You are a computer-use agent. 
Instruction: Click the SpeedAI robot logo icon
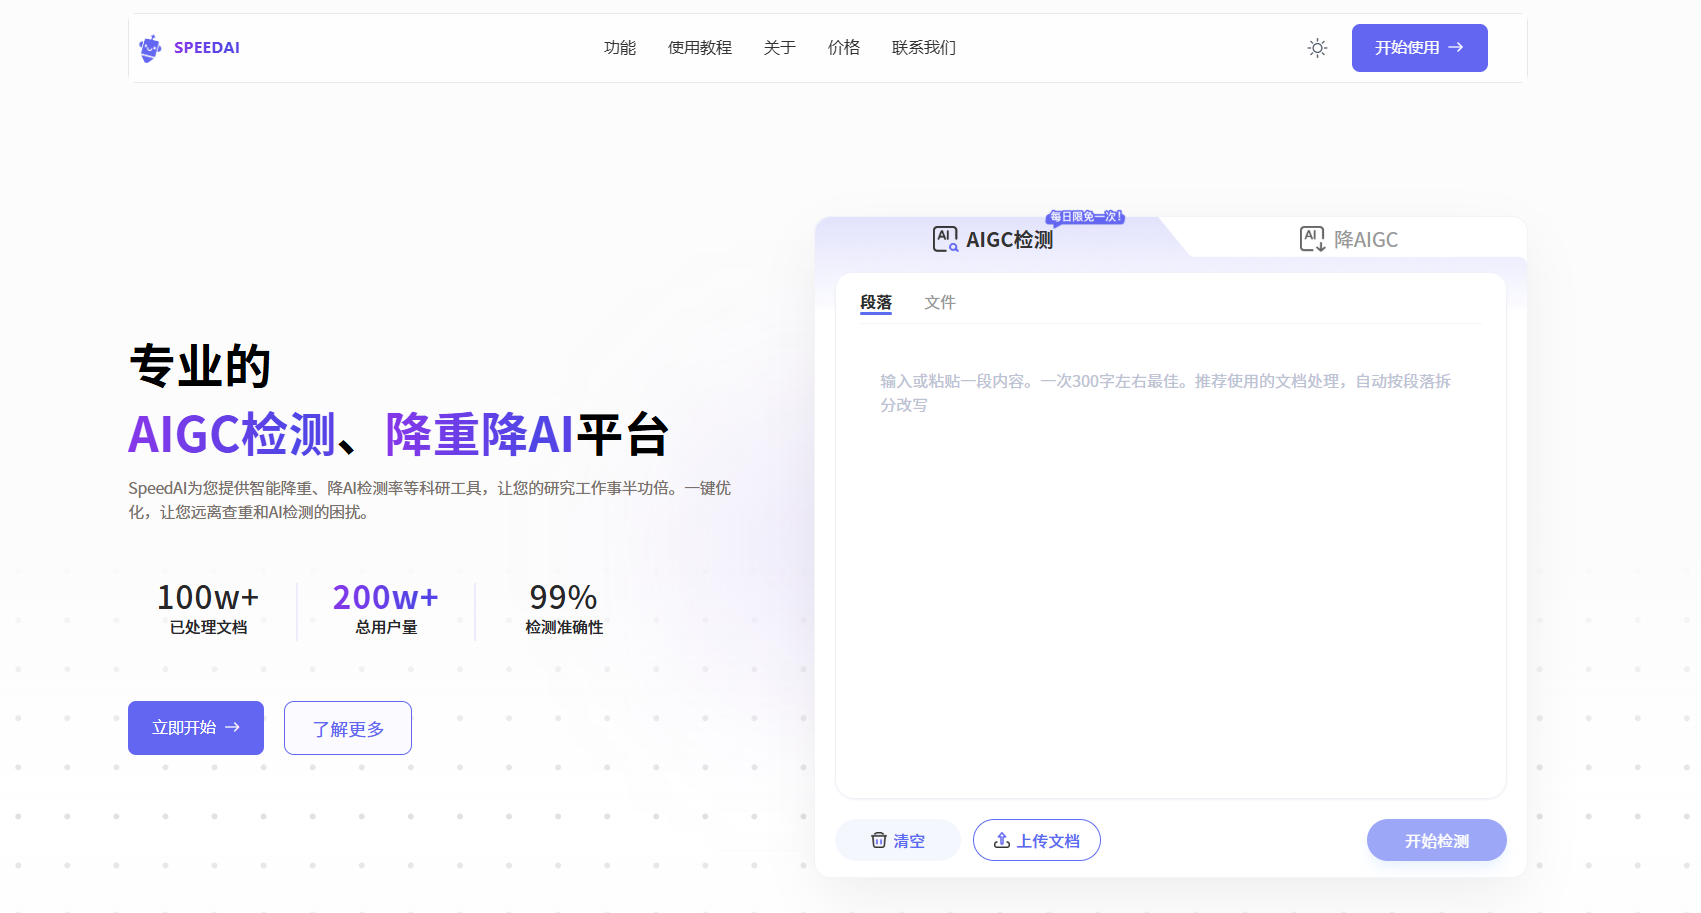[x=150, y=48]
